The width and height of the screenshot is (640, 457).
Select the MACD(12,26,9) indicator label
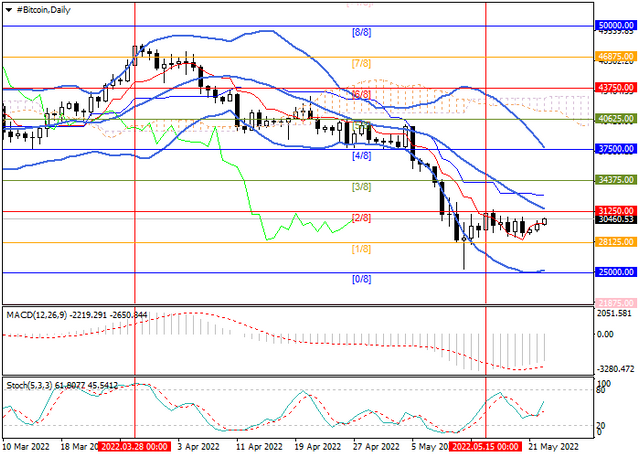click(x=38, y=315)
